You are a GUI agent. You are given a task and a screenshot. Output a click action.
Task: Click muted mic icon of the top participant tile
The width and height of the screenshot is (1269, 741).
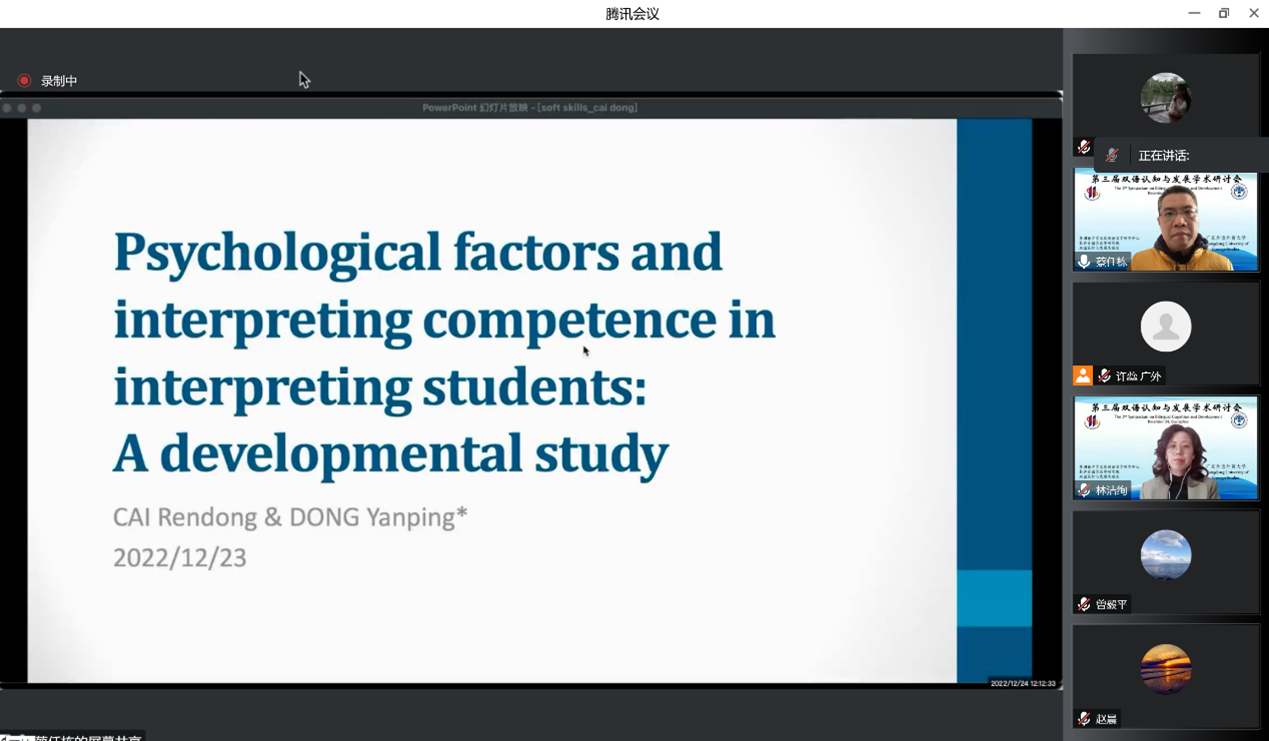click(x=1083, y=147)
